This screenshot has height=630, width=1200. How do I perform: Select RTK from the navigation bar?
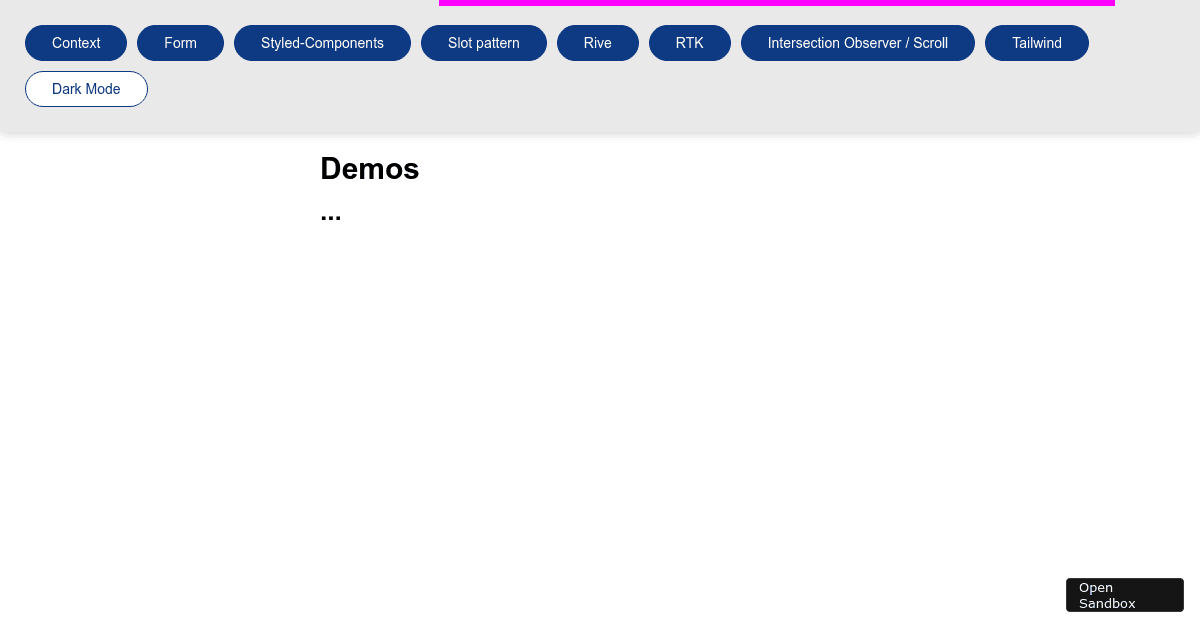click(x=690, y=43)
